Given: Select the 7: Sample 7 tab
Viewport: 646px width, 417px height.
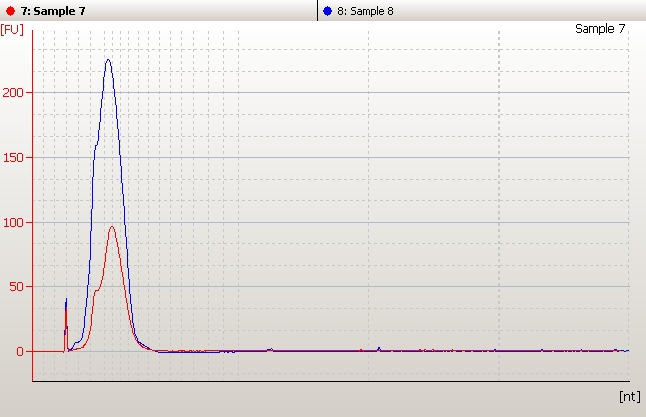Looking at the screenshot, I should [159, 11].
